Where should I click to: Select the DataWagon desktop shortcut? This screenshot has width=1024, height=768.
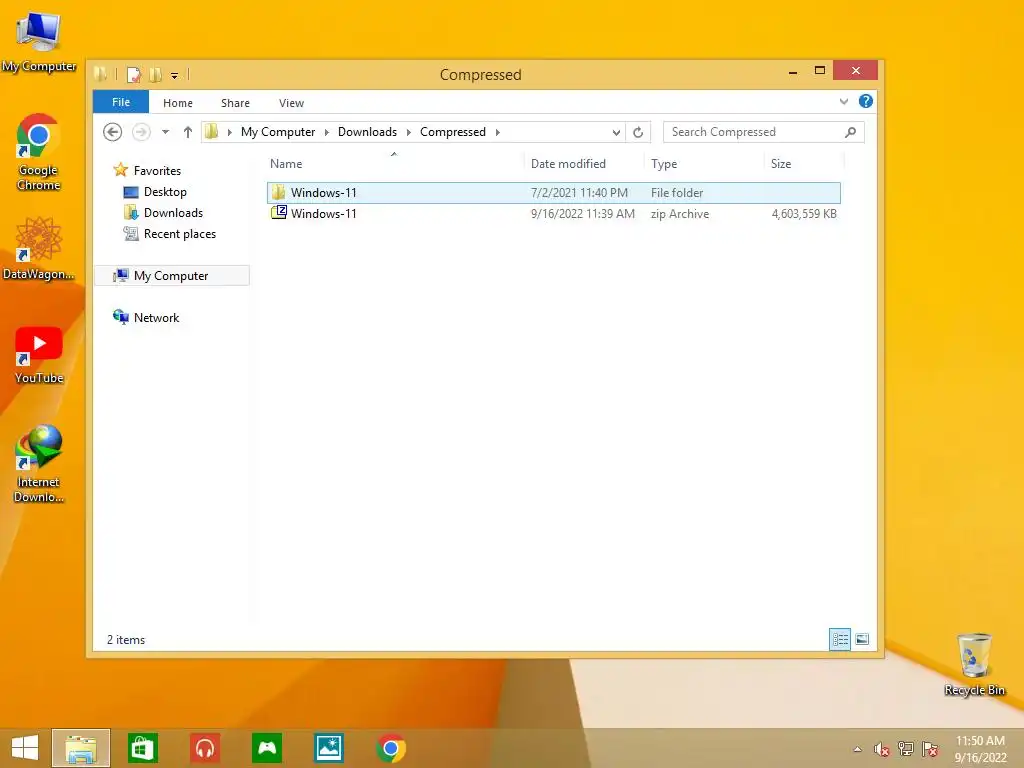click(39, 249)
